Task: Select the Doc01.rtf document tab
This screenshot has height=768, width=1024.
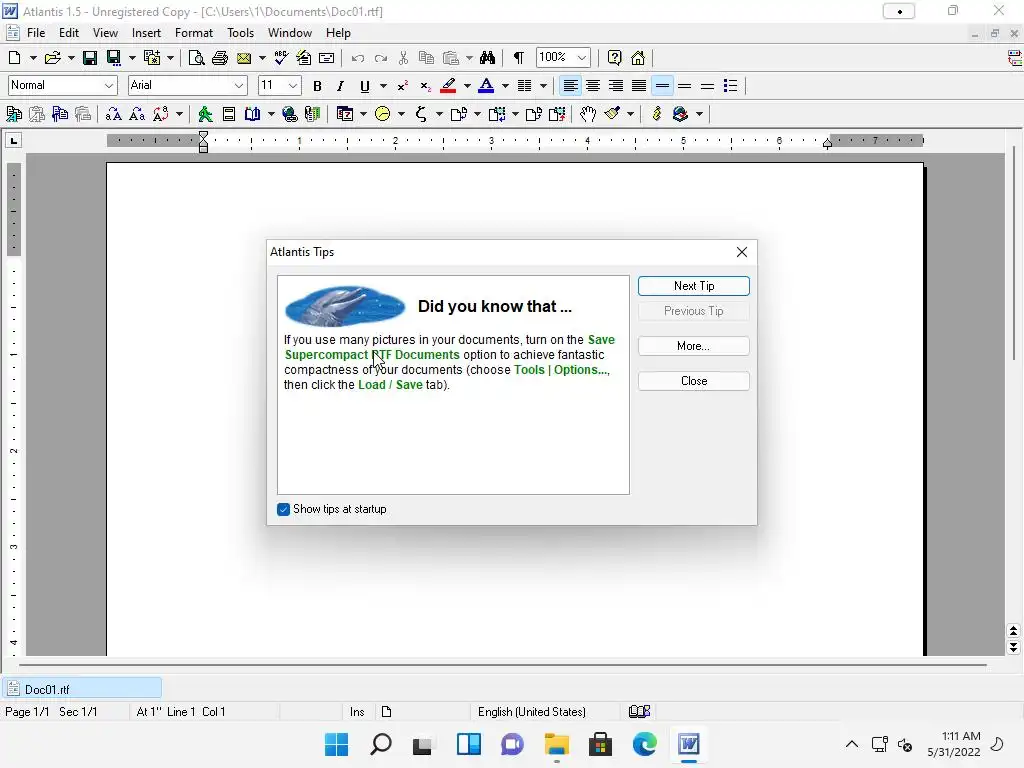Action: pyautogui.click(x=82, y=689)
